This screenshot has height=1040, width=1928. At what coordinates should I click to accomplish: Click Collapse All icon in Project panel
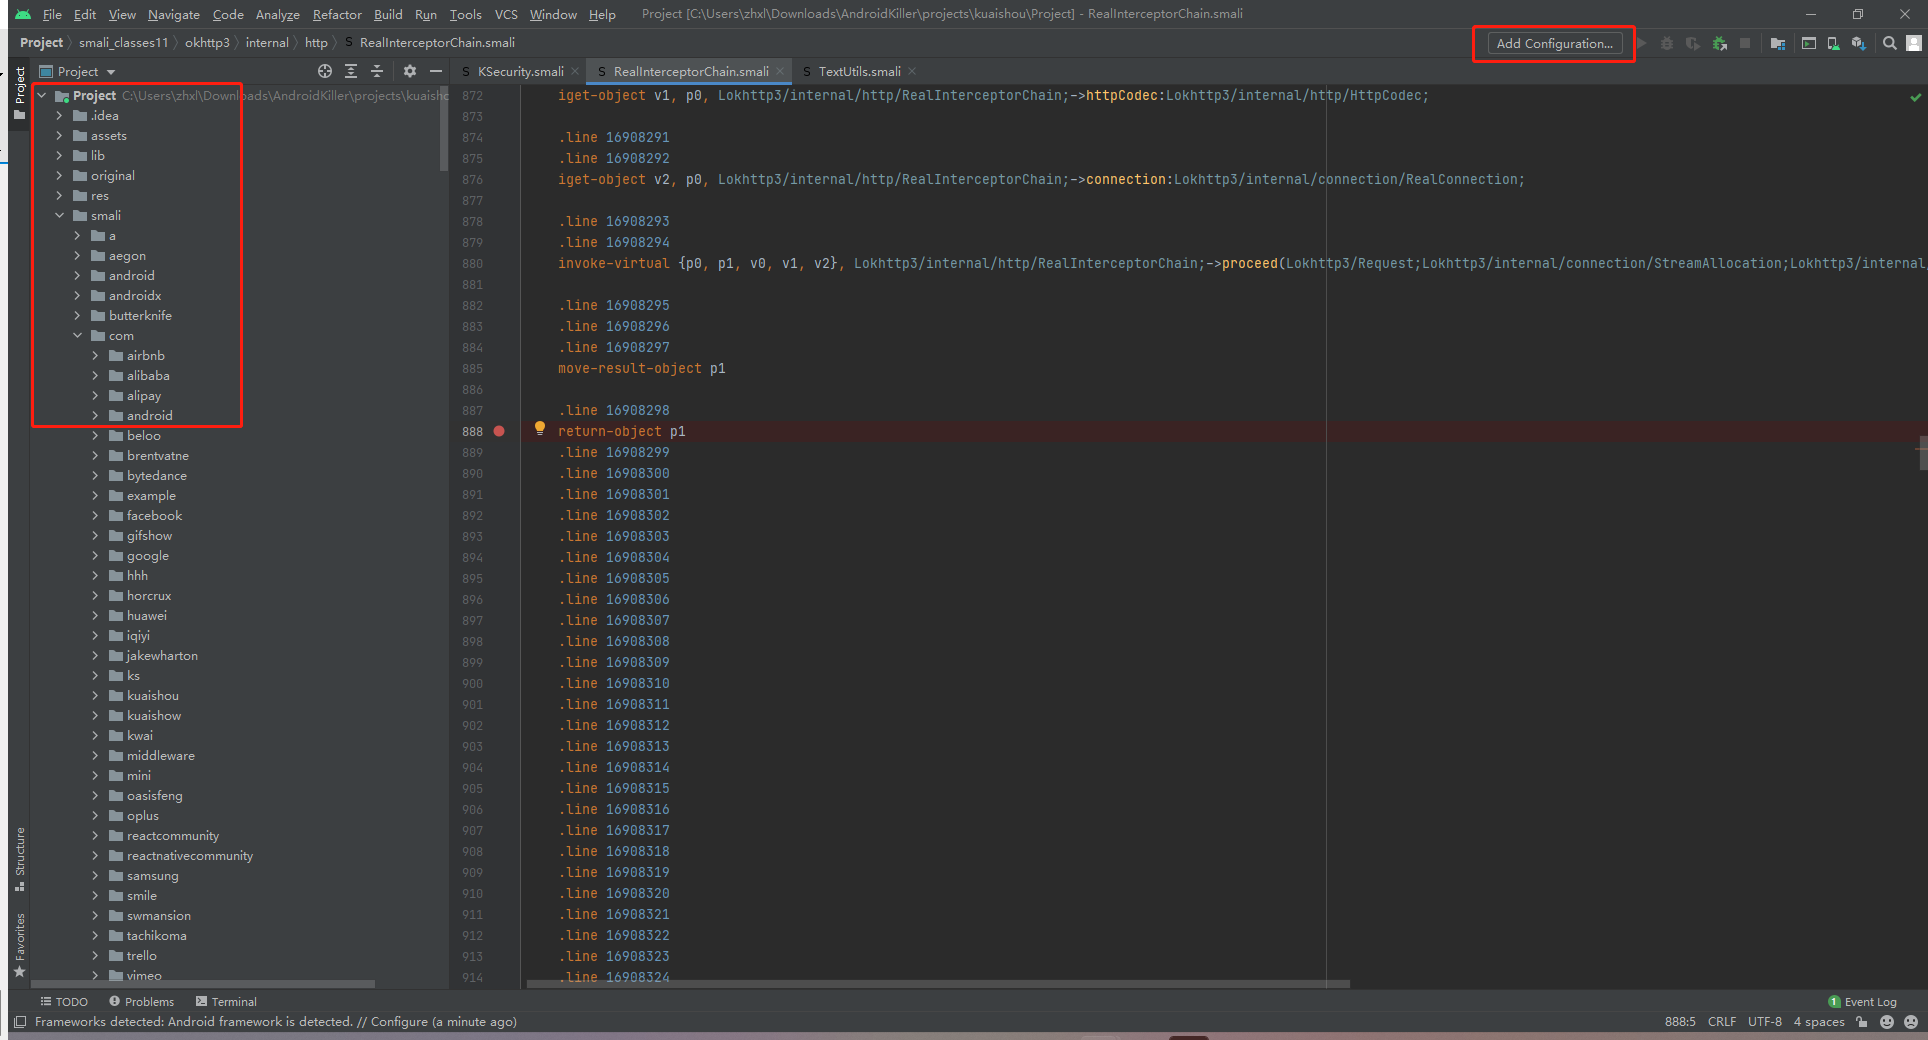point(377,71)
